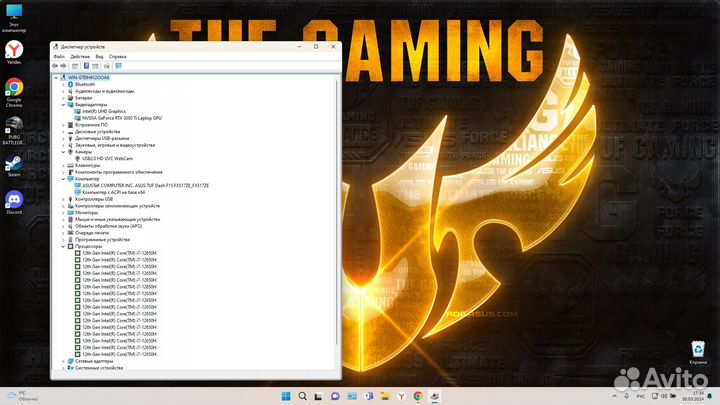Open the Yandex browser desktop shortcut

click(14, 52)
